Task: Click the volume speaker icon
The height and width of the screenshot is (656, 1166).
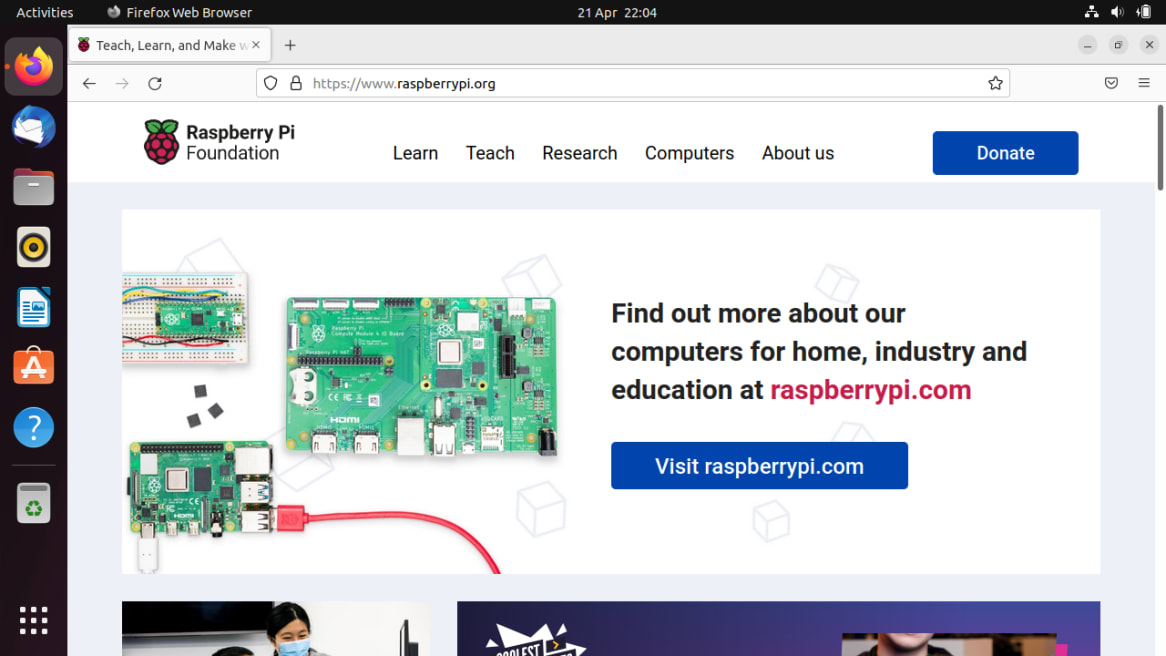Action: coord(1117,12)
